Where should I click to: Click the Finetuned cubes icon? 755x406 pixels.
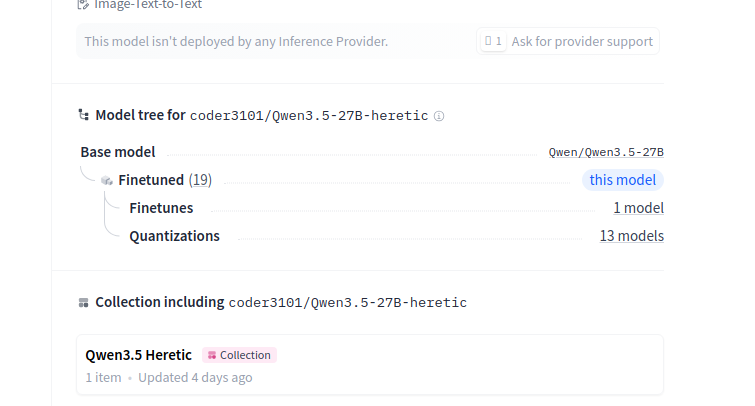pyautogui.click(x=107, y=181)
